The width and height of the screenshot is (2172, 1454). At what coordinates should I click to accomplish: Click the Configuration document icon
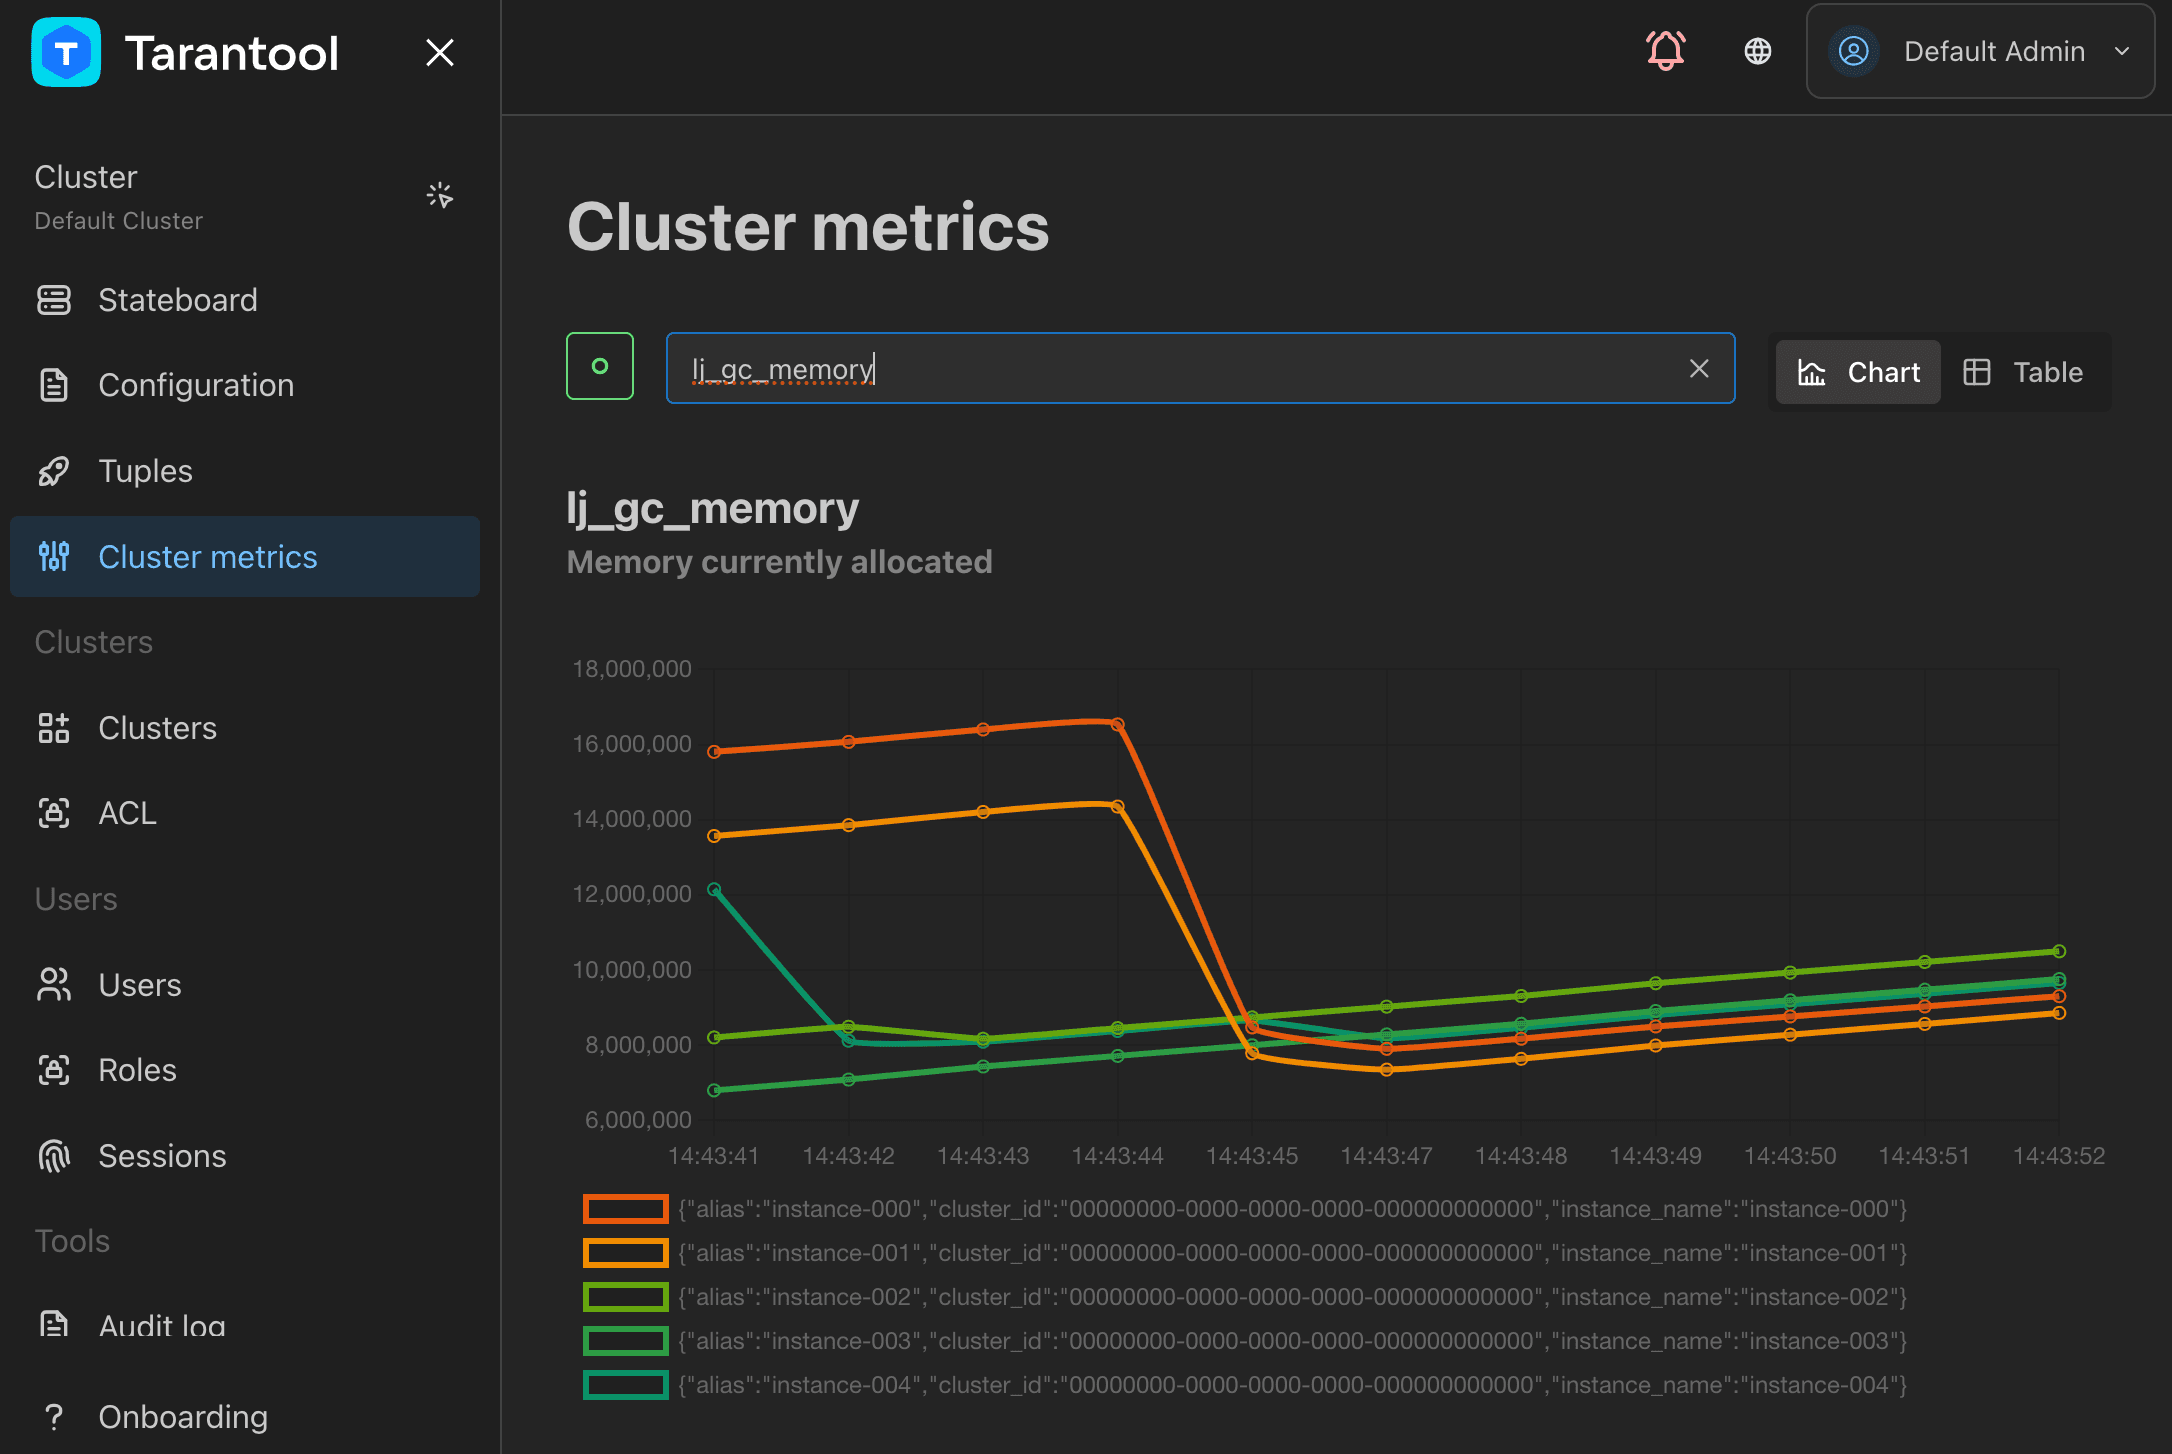pos(54,385)
